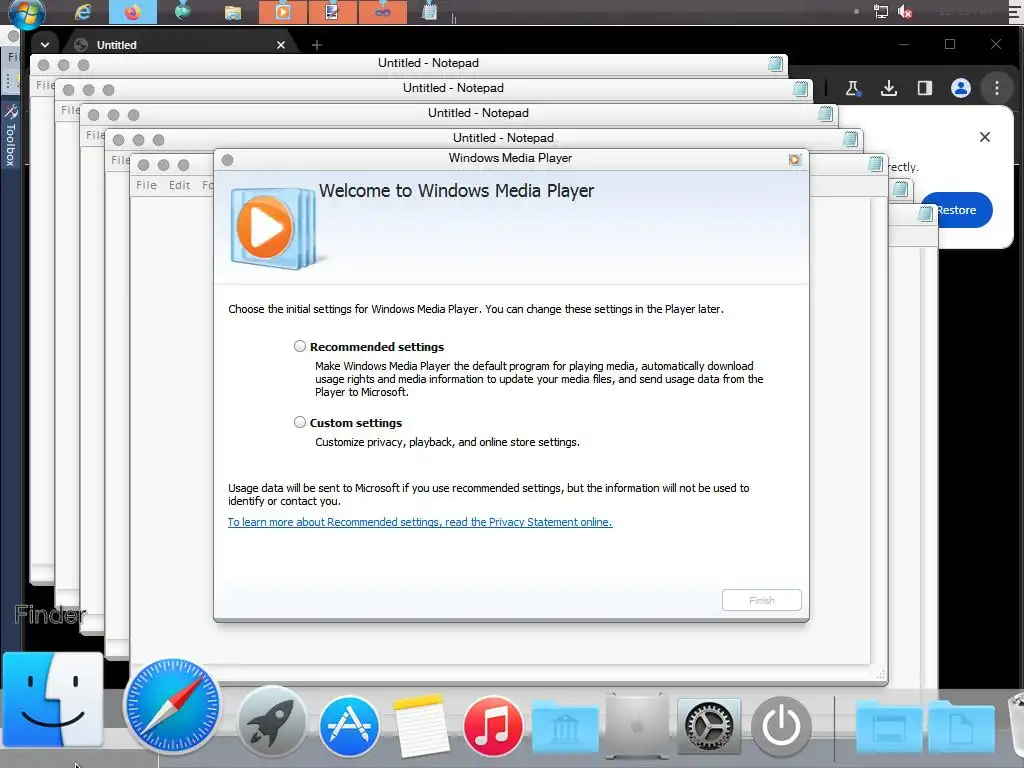This screenshot has height=768, width=1024.
Task: Open File menu in front Notepad window
Action: point(146,185)
